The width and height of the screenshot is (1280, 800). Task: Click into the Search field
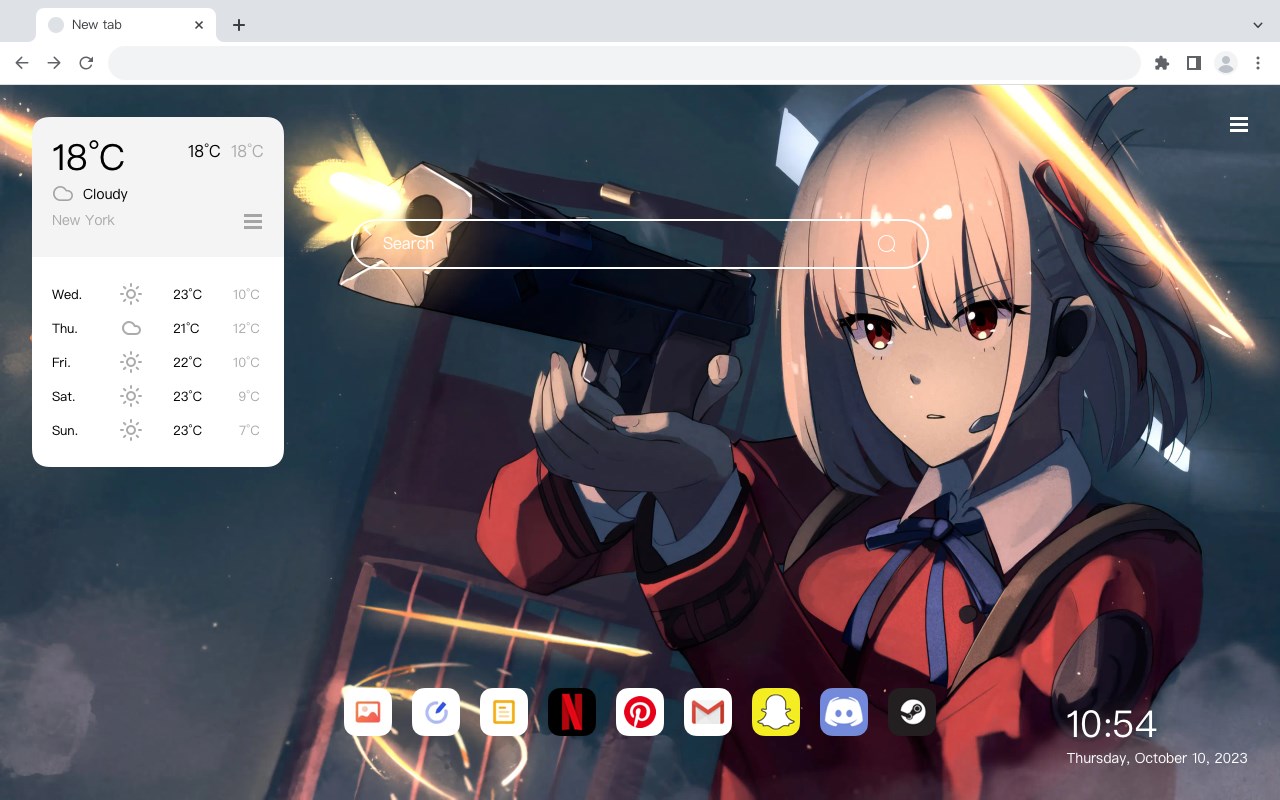(x=640, y=244)
